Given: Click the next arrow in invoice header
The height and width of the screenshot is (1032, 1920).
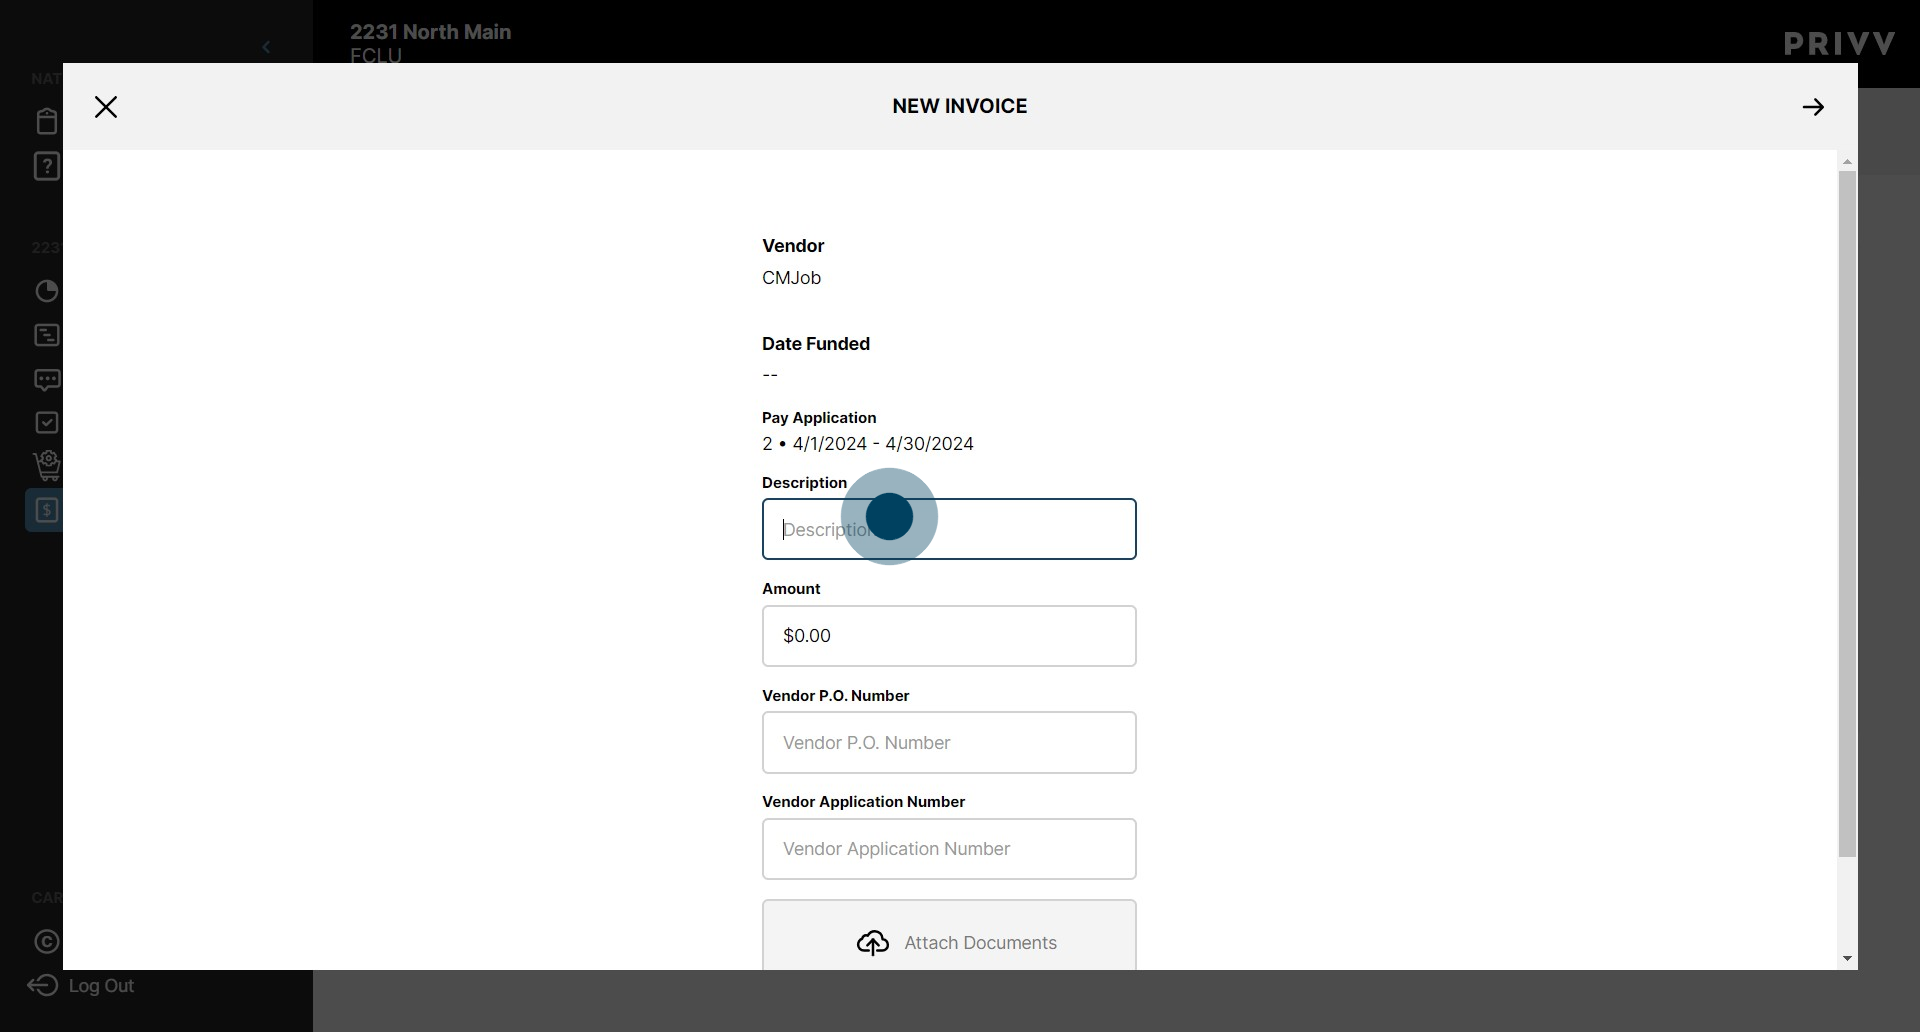Looking at the screenshot, I should [x=1813, y=107].
